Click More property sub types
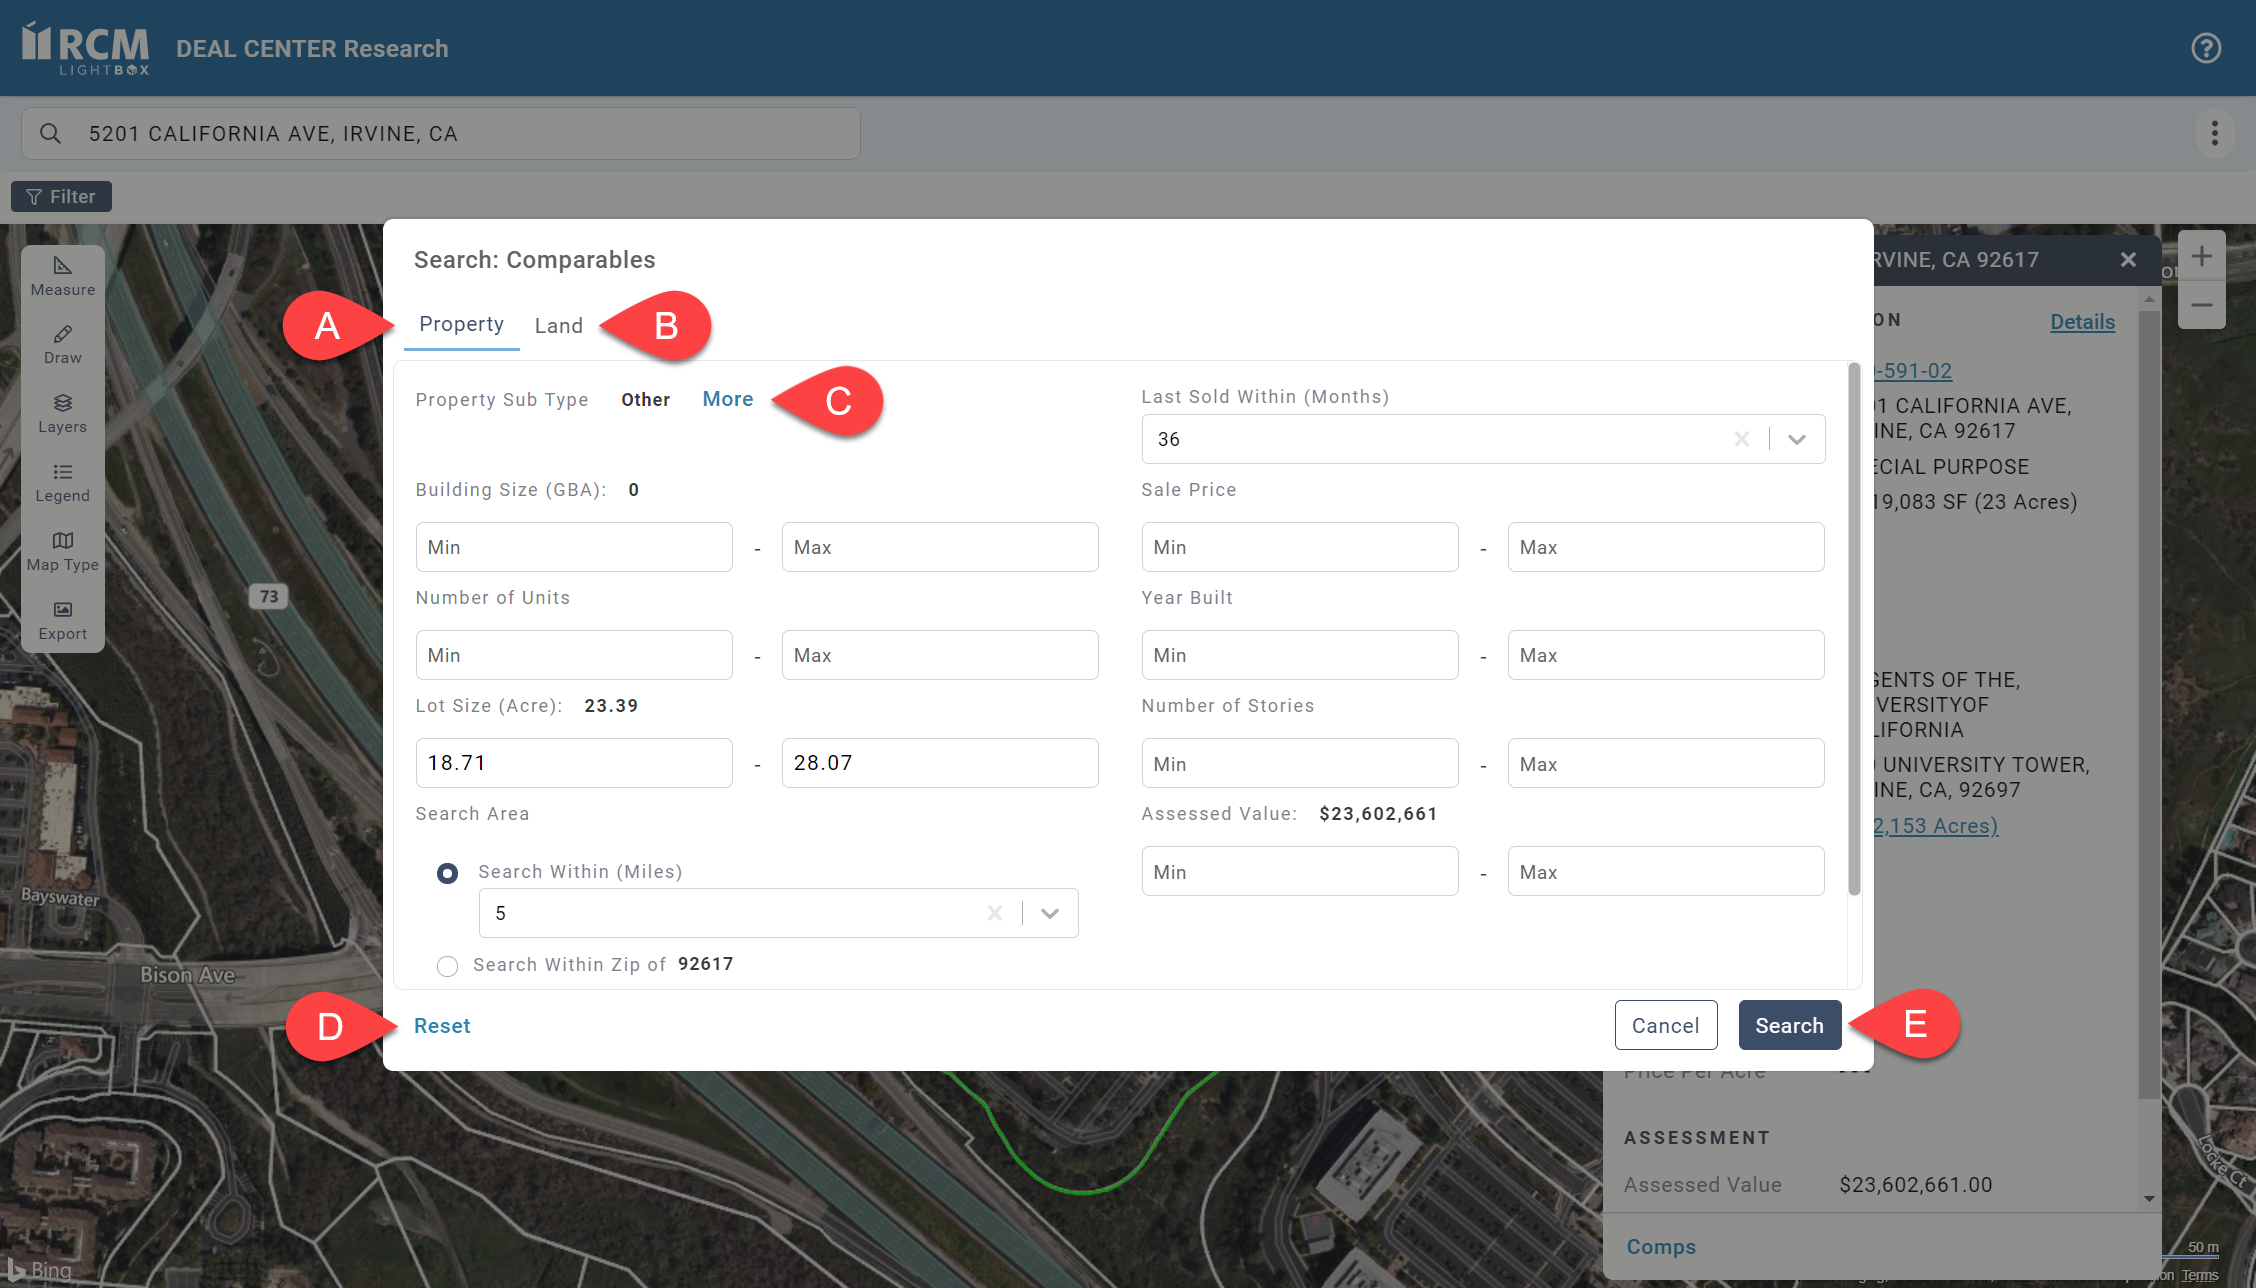The width and height of the screenshot is (2256, 1288). point(727,399)
